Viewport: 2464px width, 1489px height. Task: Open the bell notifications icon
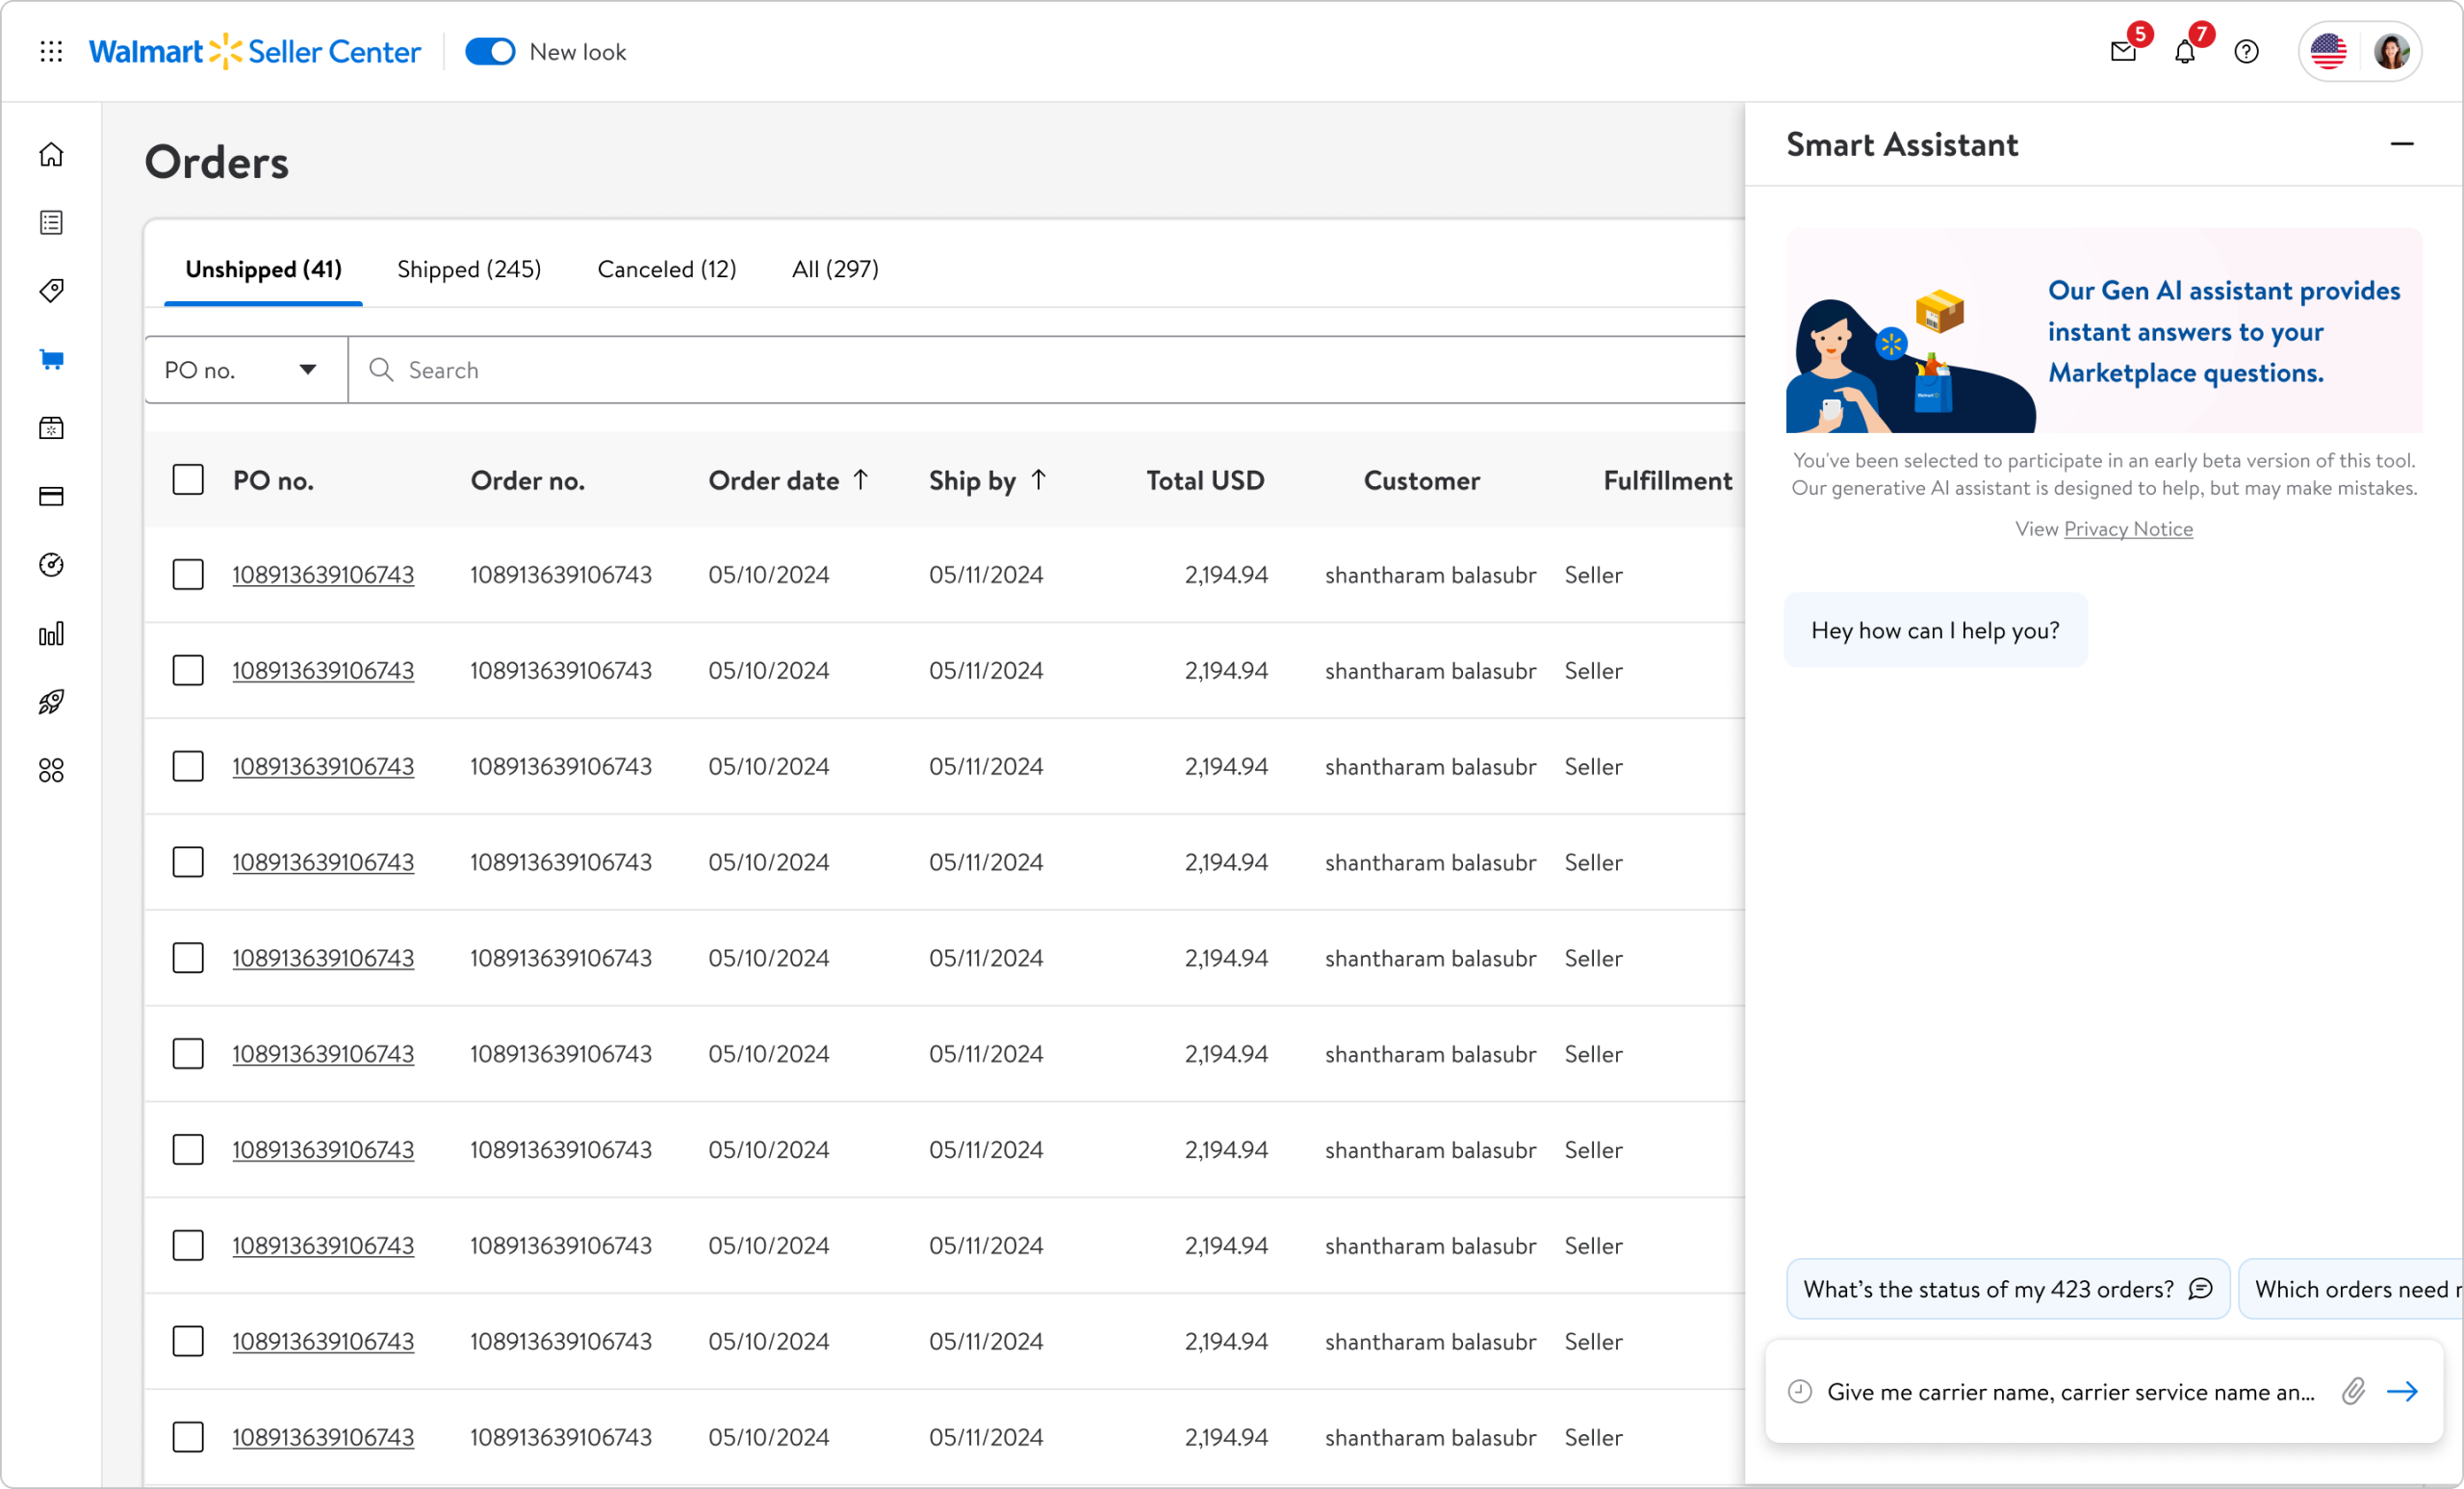pyautogui.click(x=2185, y=52)
